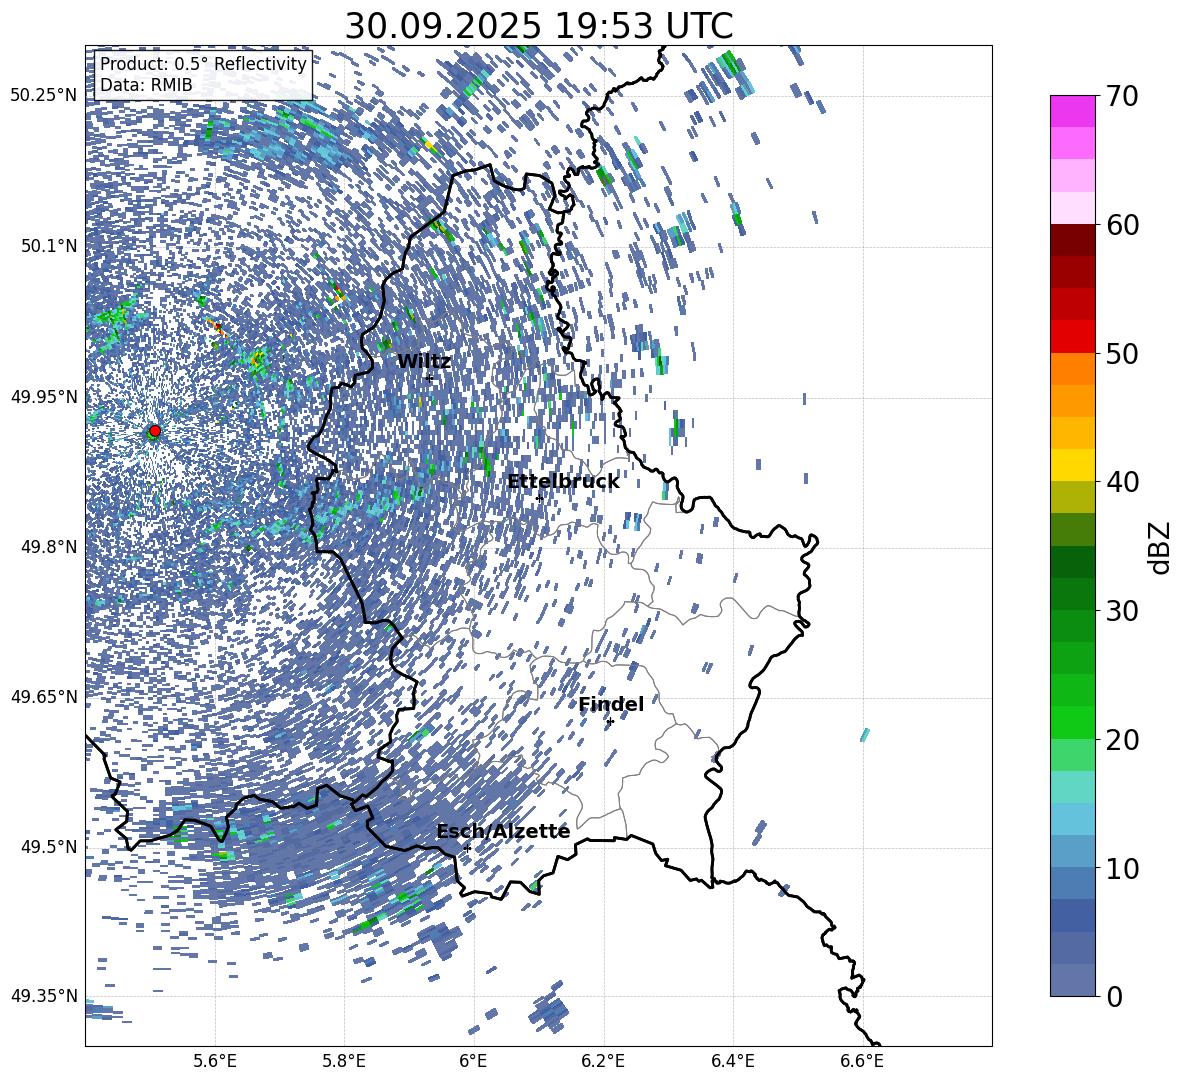
Task: Click the Wiltz location cross marker
Action: [429, 378]
